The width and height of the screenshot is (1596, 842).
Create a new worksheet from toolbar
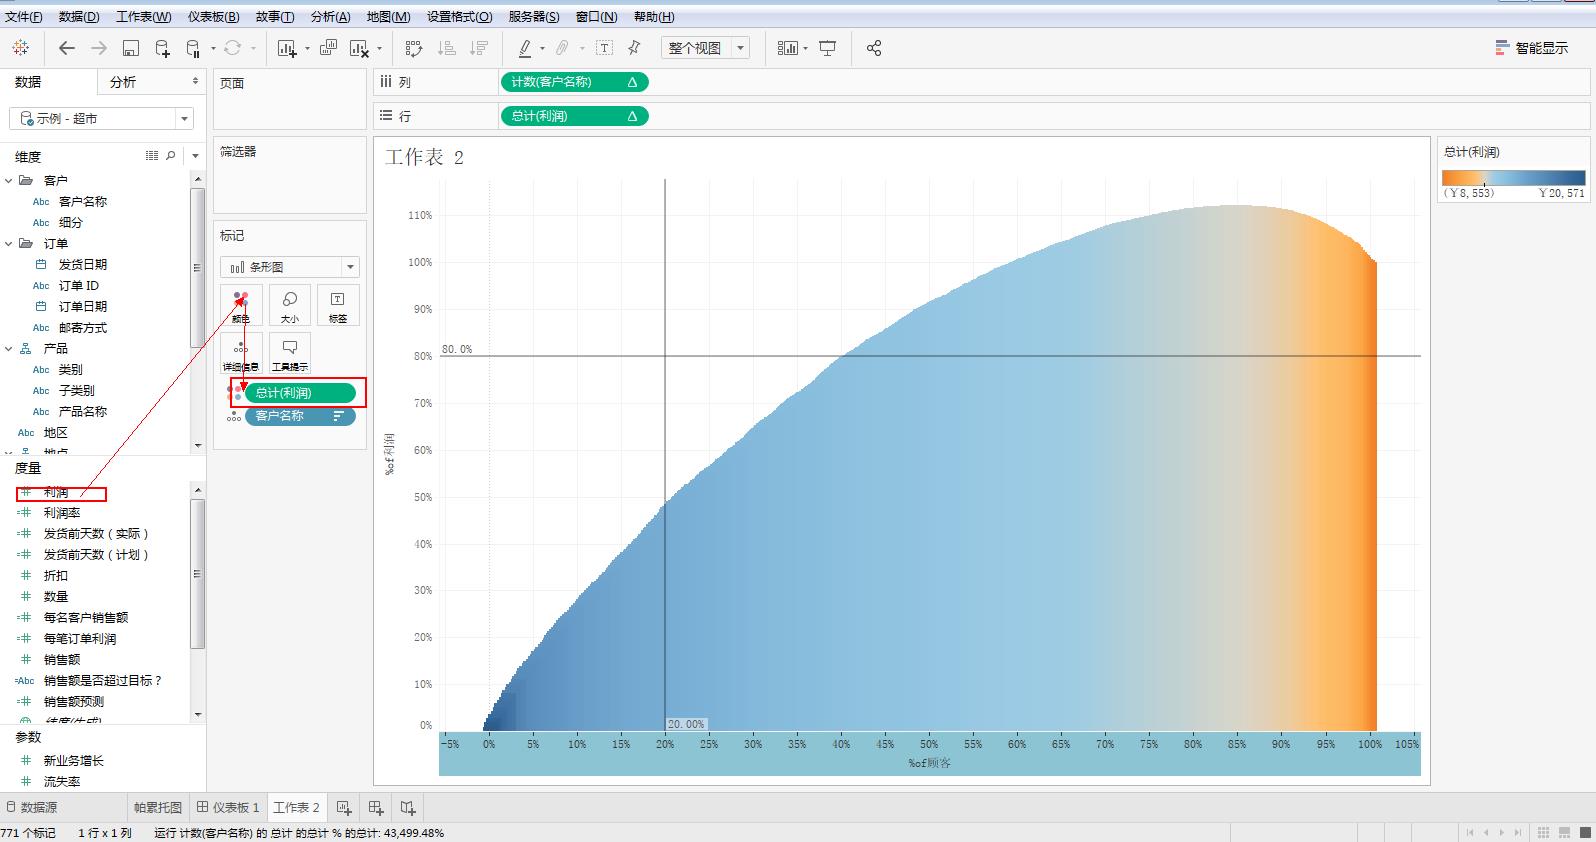point(287,48)
